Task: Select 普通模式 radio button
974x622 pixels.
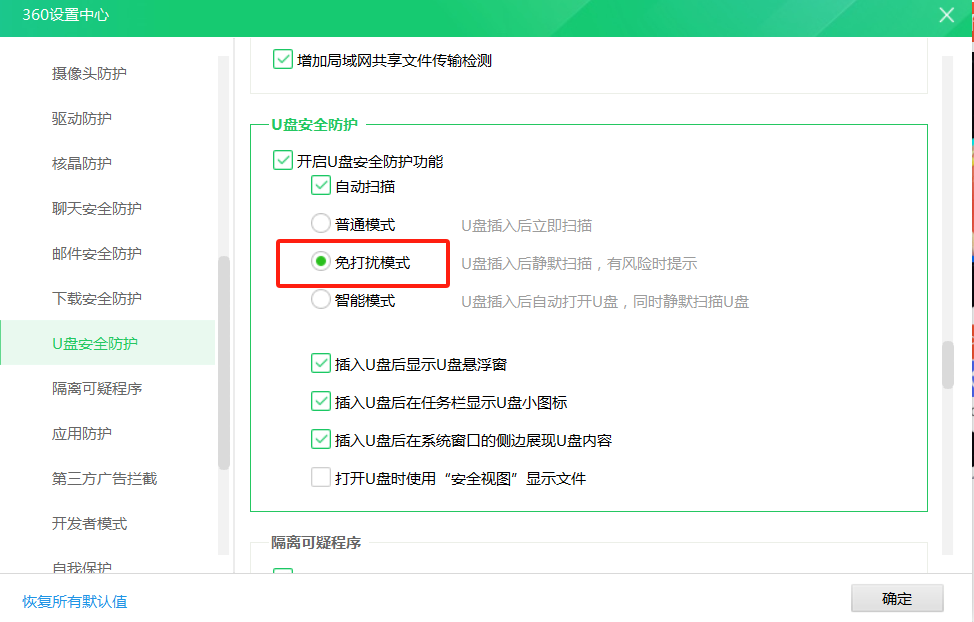Action: [x=321, y=223]
